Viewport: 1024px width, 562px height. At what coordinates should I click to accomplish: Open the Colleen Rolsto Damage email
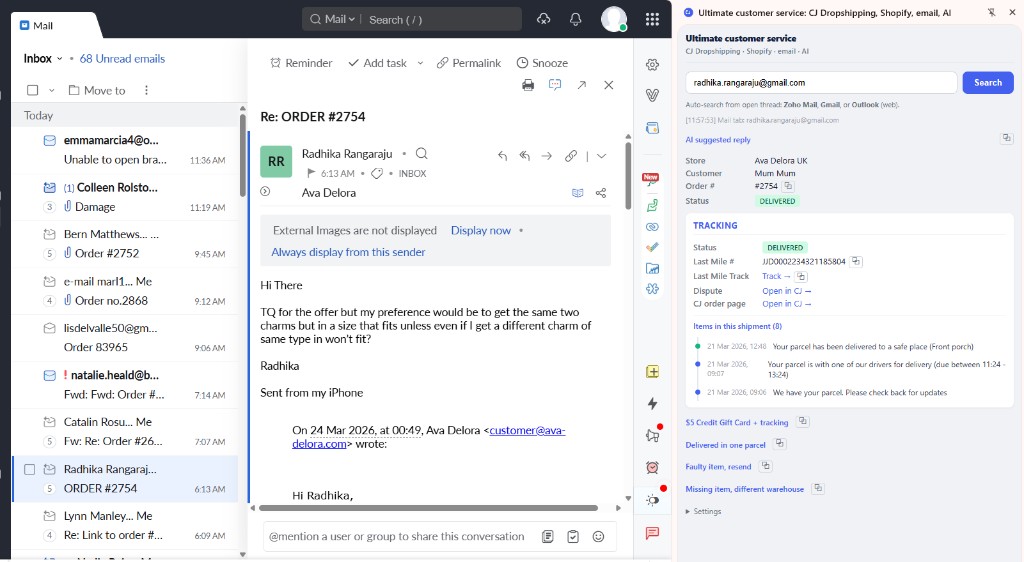[x=125, y=197]
